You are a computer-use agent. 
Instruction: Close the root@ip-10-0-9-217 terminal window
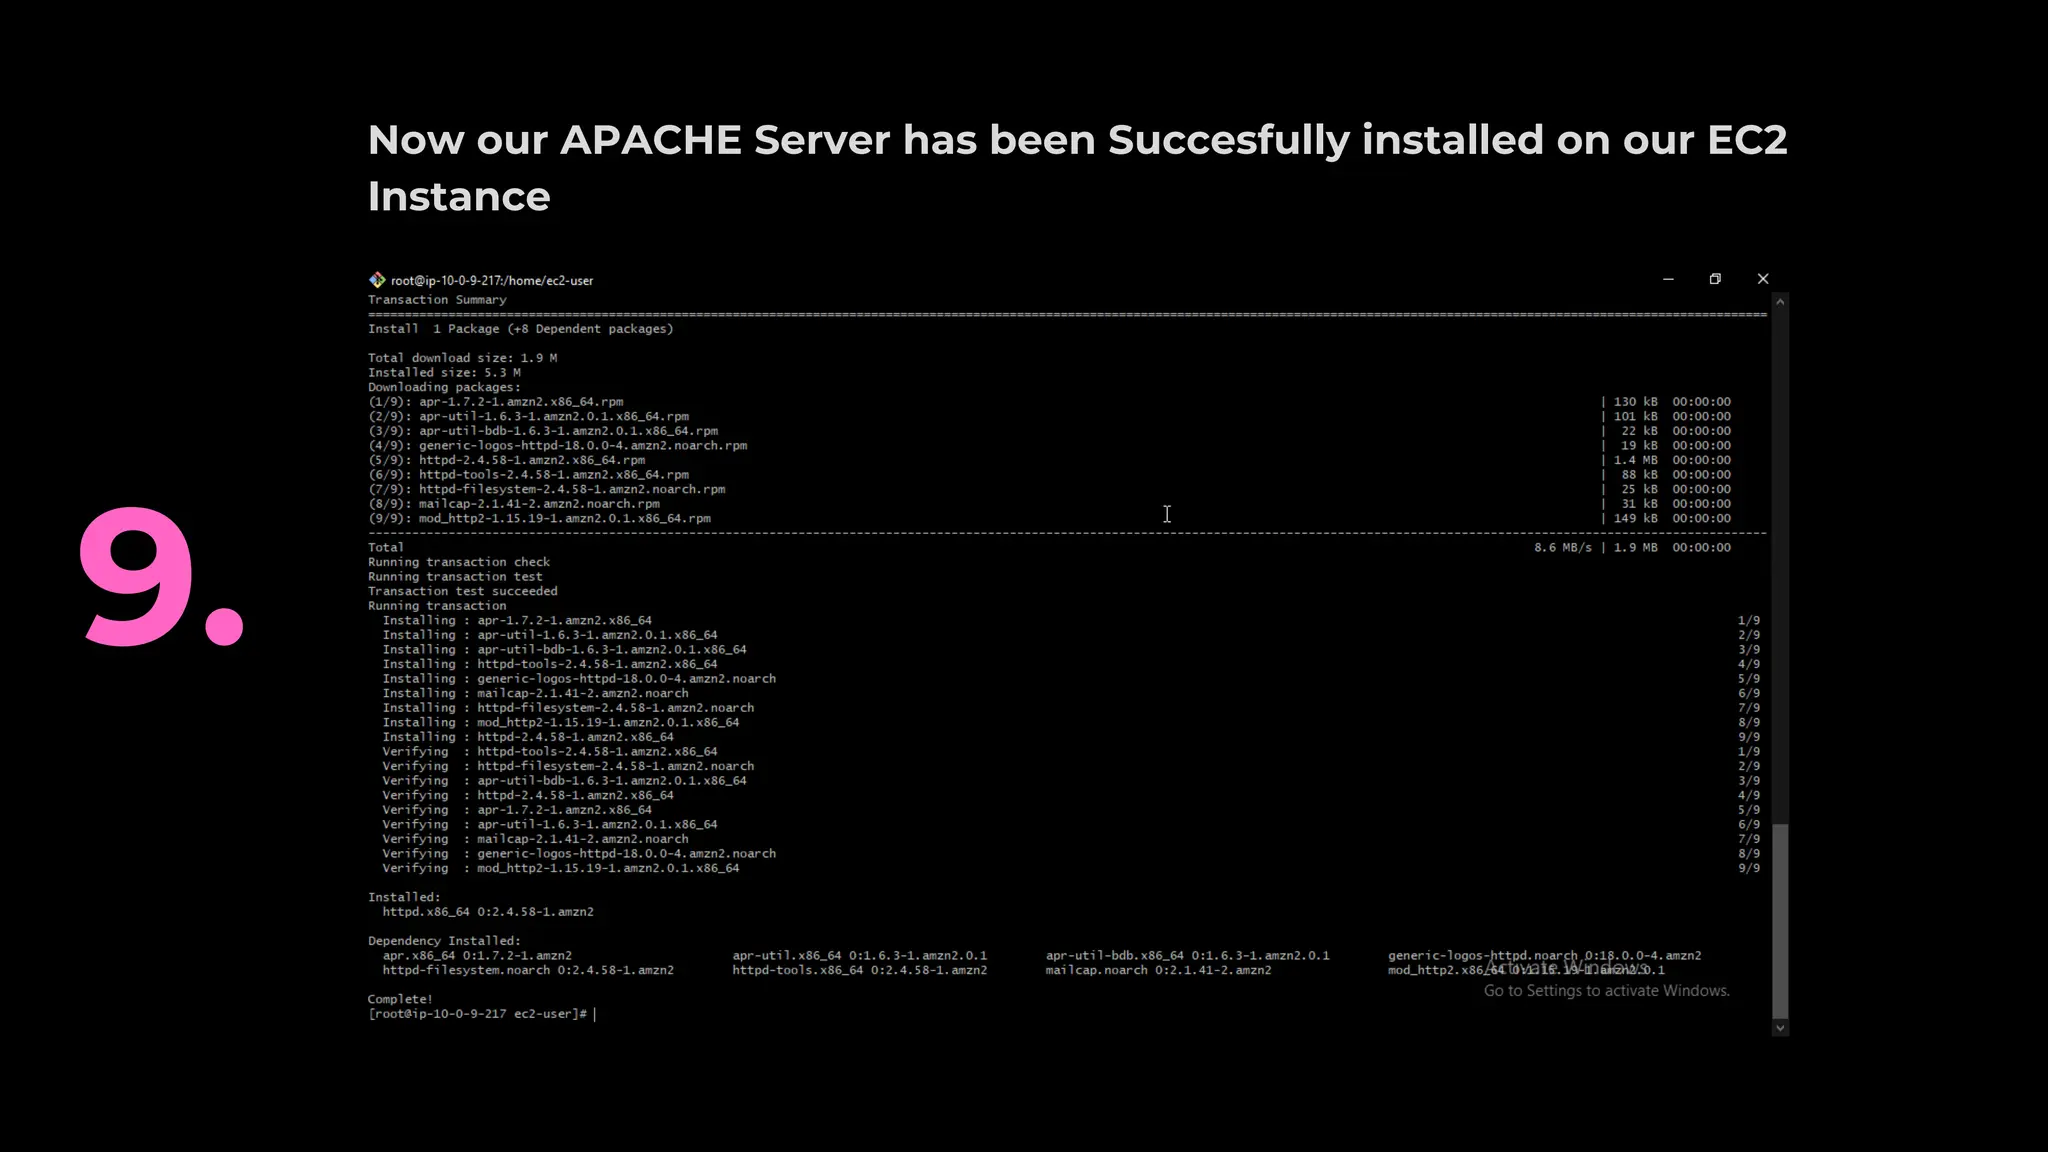point(1763,279)
